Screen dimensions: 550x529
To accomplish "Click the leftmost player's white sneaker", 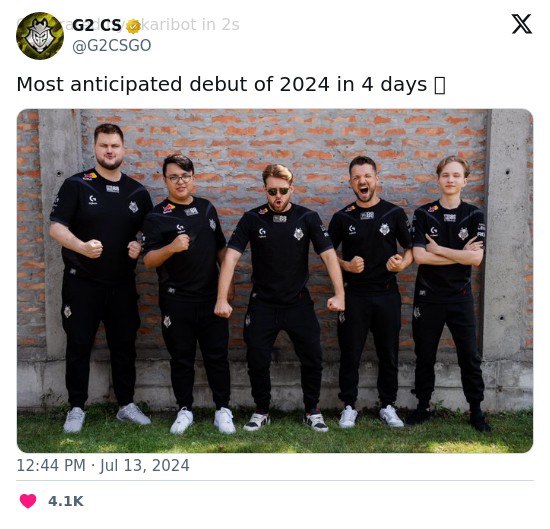I will pyautogui.click(x=74, y=420).
